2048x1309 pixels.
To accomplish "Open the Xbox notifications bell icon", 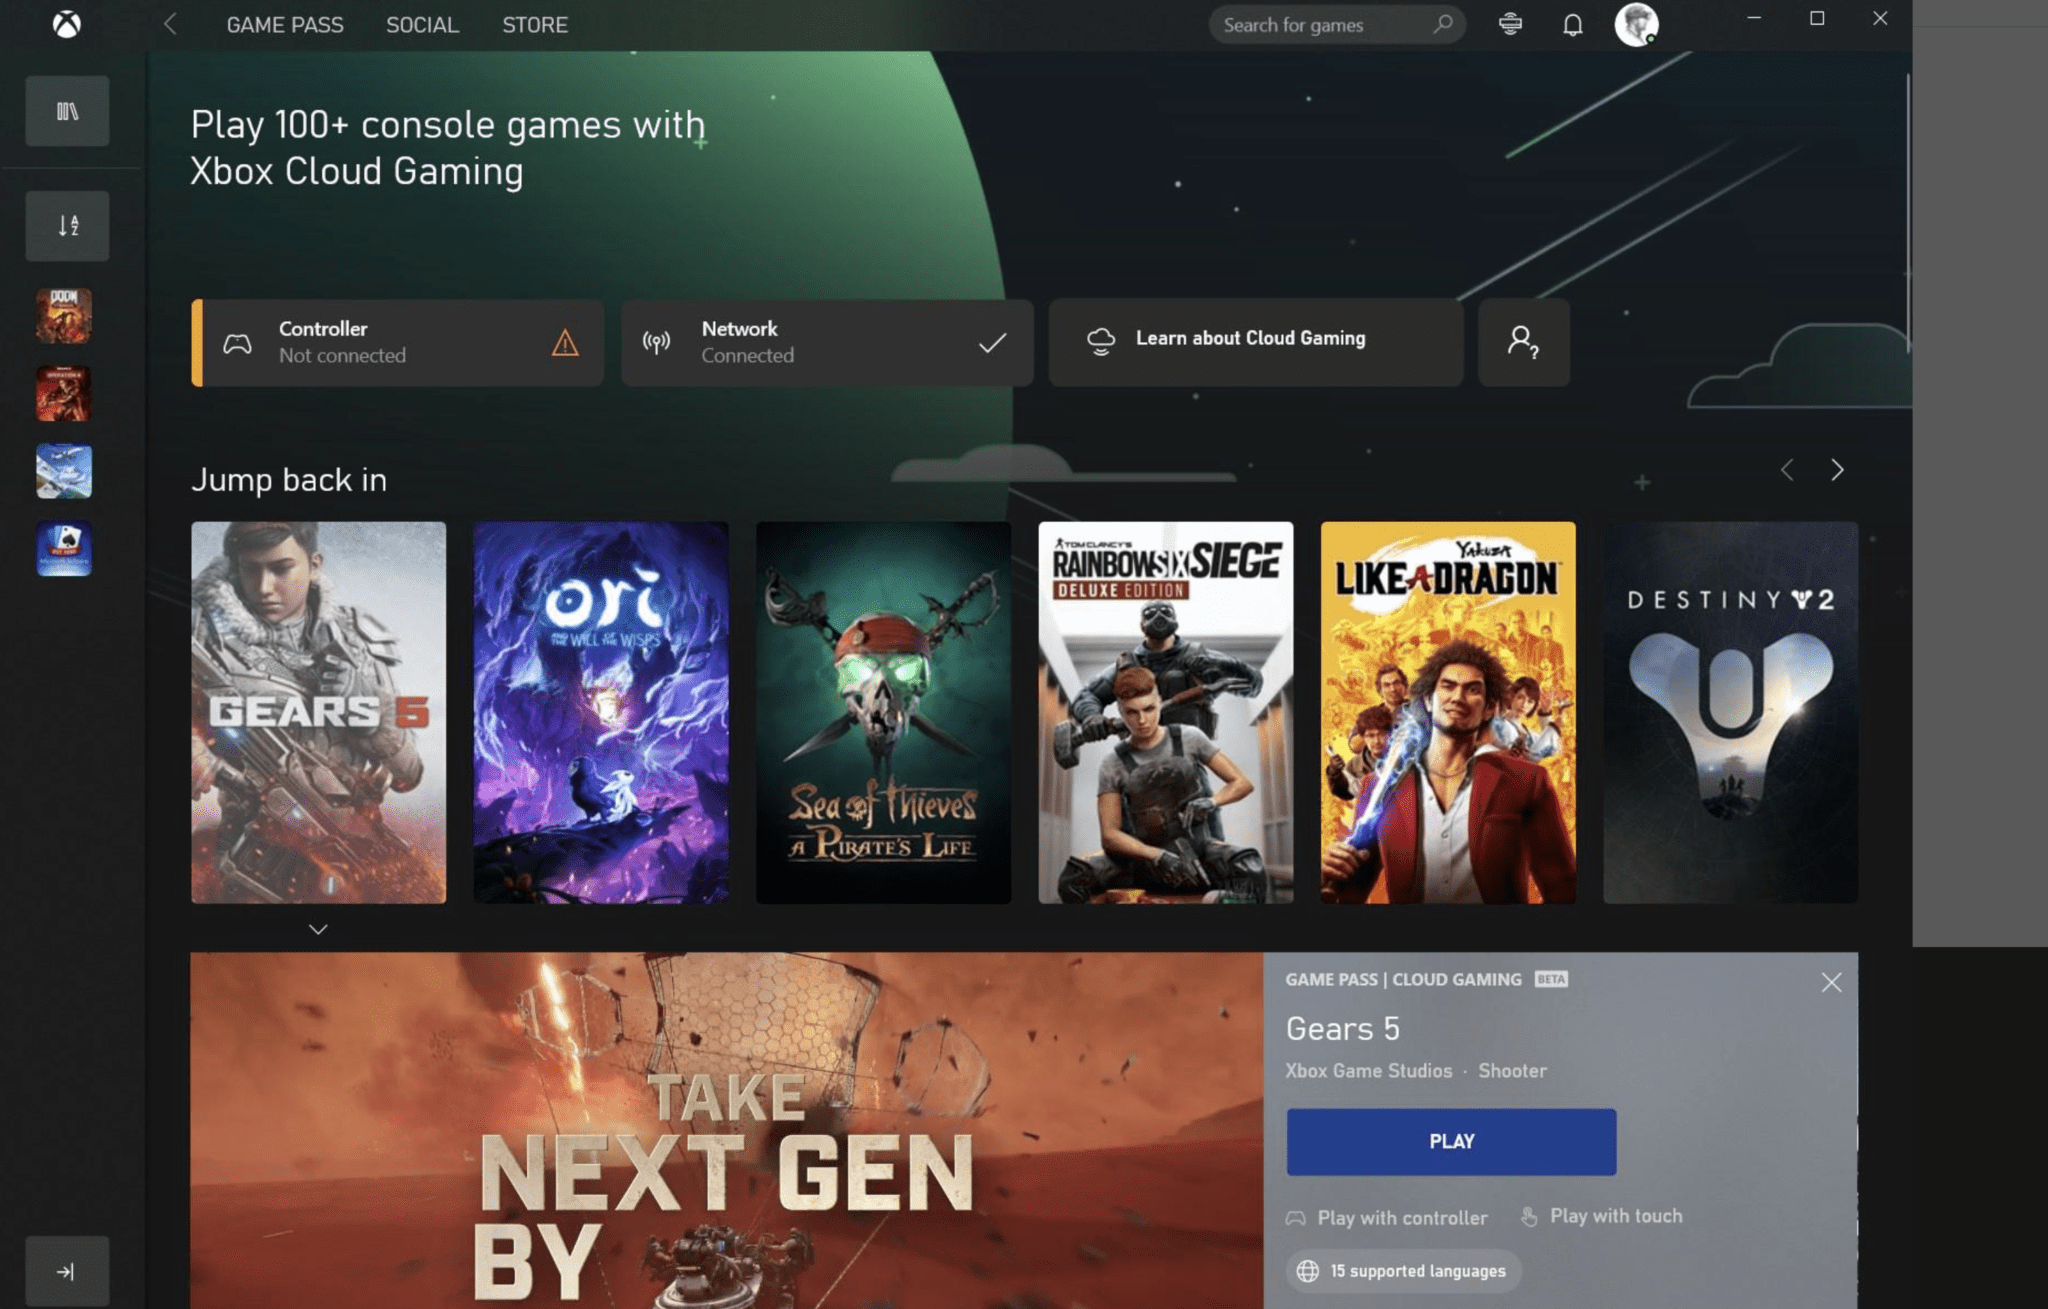I will pyautogui.click(x=1573, y=24).
